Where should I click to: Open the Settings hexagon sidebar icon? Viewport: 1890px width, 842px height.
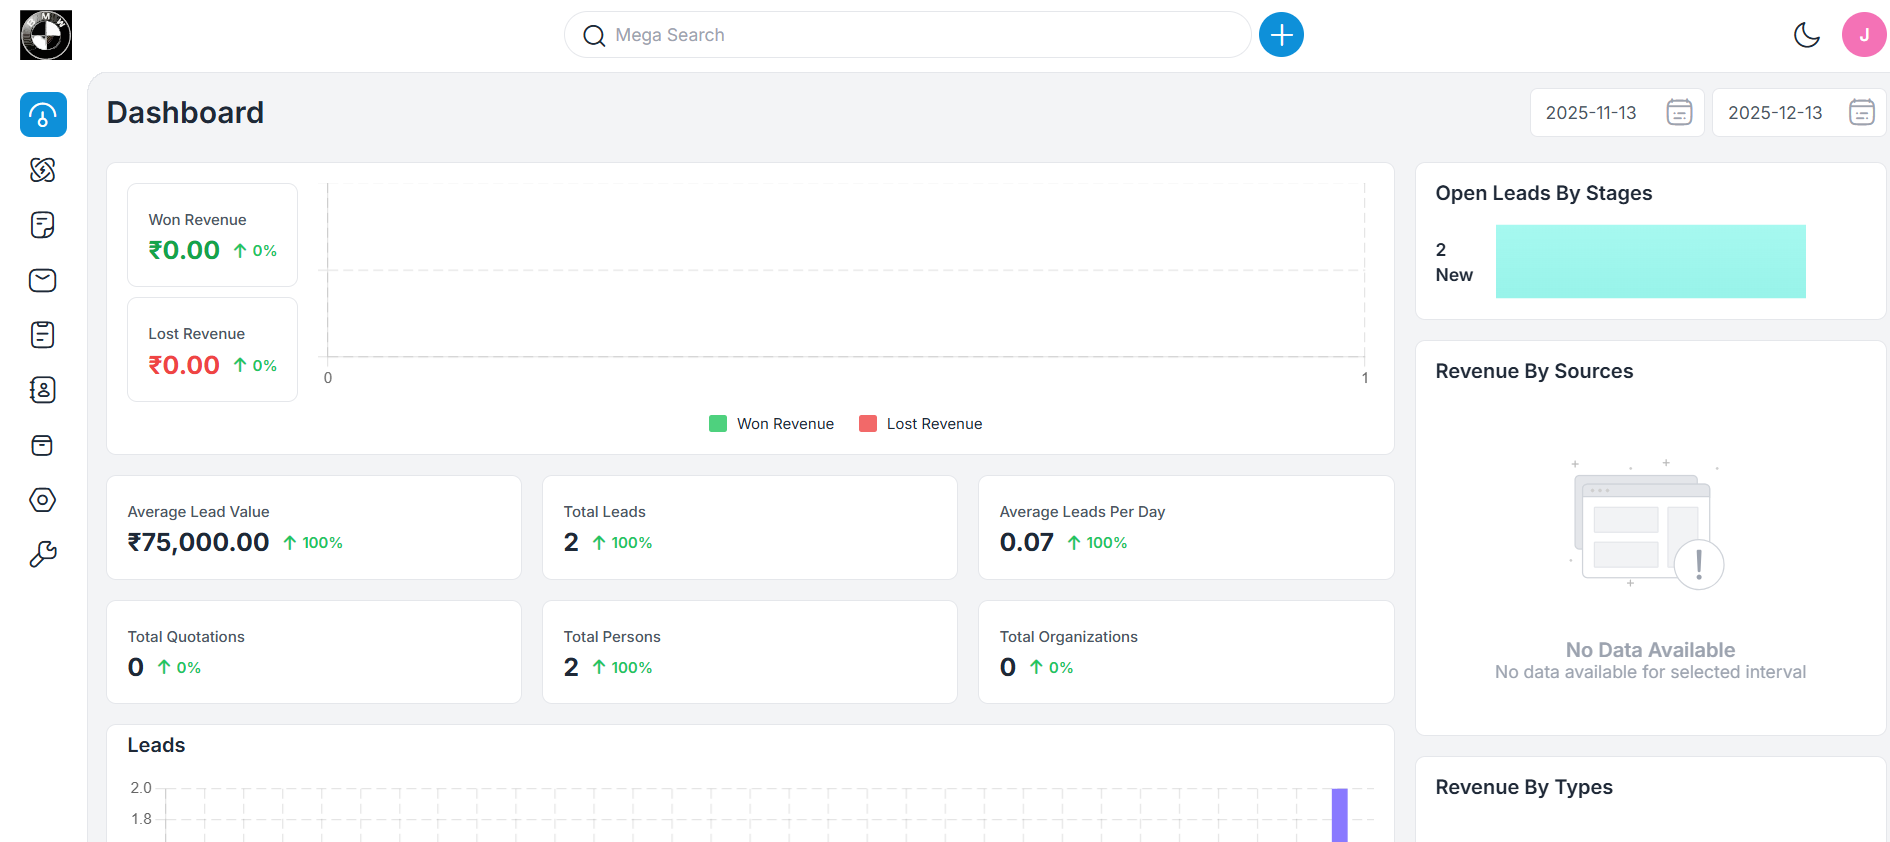click(43, 500)
